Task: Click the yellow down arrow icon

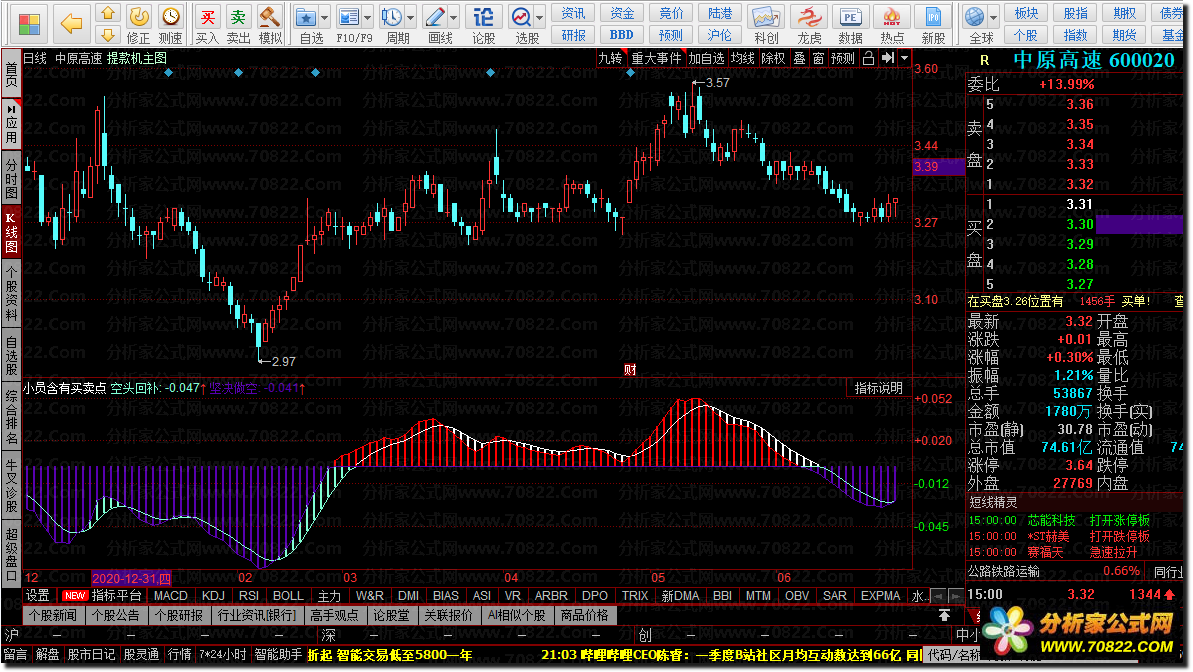Action: (x=108, y=34)
